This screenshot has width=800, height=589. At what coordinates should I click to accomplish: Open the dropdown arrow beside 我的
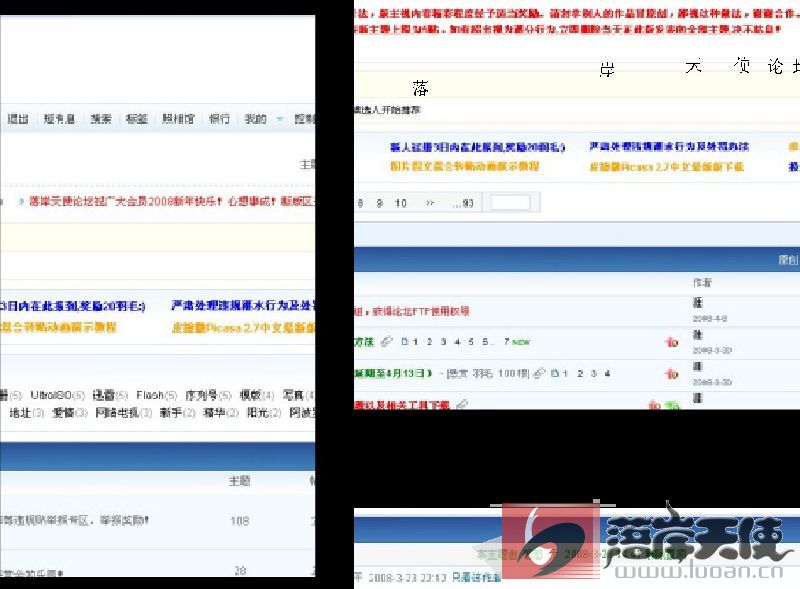(280, 119)
